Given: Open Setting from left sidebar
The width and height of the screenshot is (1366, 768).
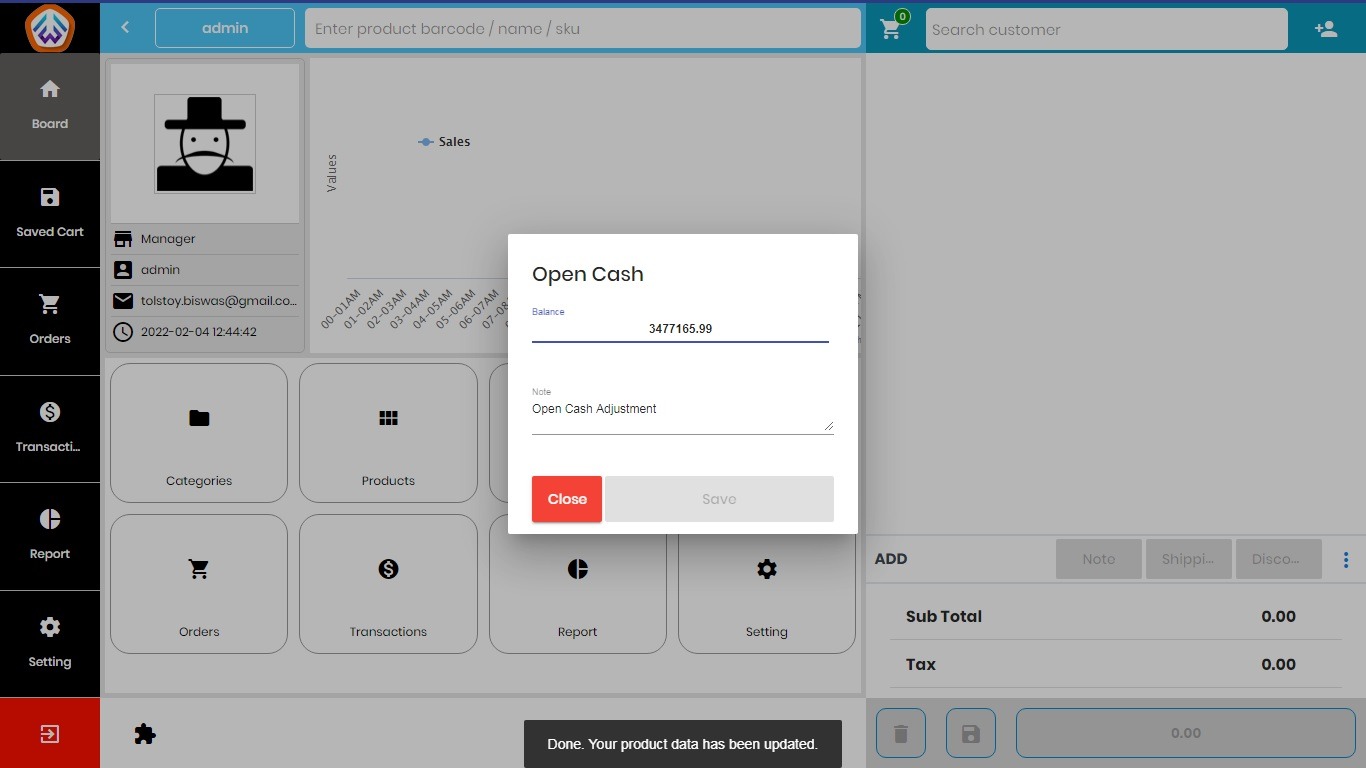Looking at the screenshot, I should [50, 643].
